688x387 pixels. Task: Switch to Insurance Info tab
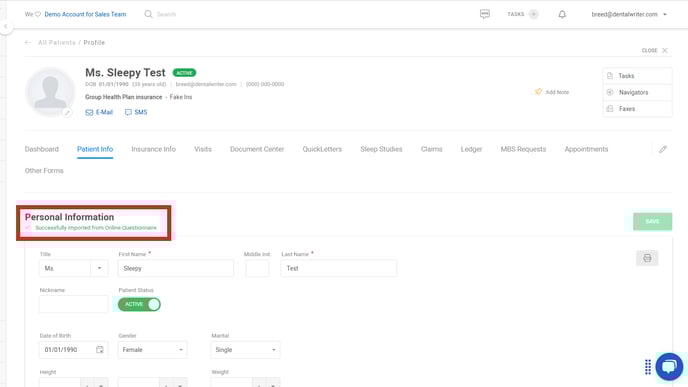(x=154, y=149)
